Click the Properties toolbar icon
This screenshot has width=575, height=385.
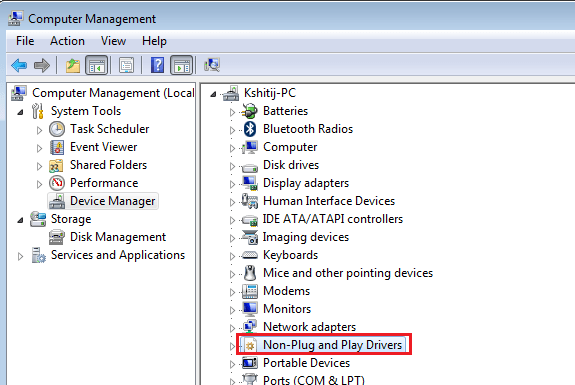point(127,66)
